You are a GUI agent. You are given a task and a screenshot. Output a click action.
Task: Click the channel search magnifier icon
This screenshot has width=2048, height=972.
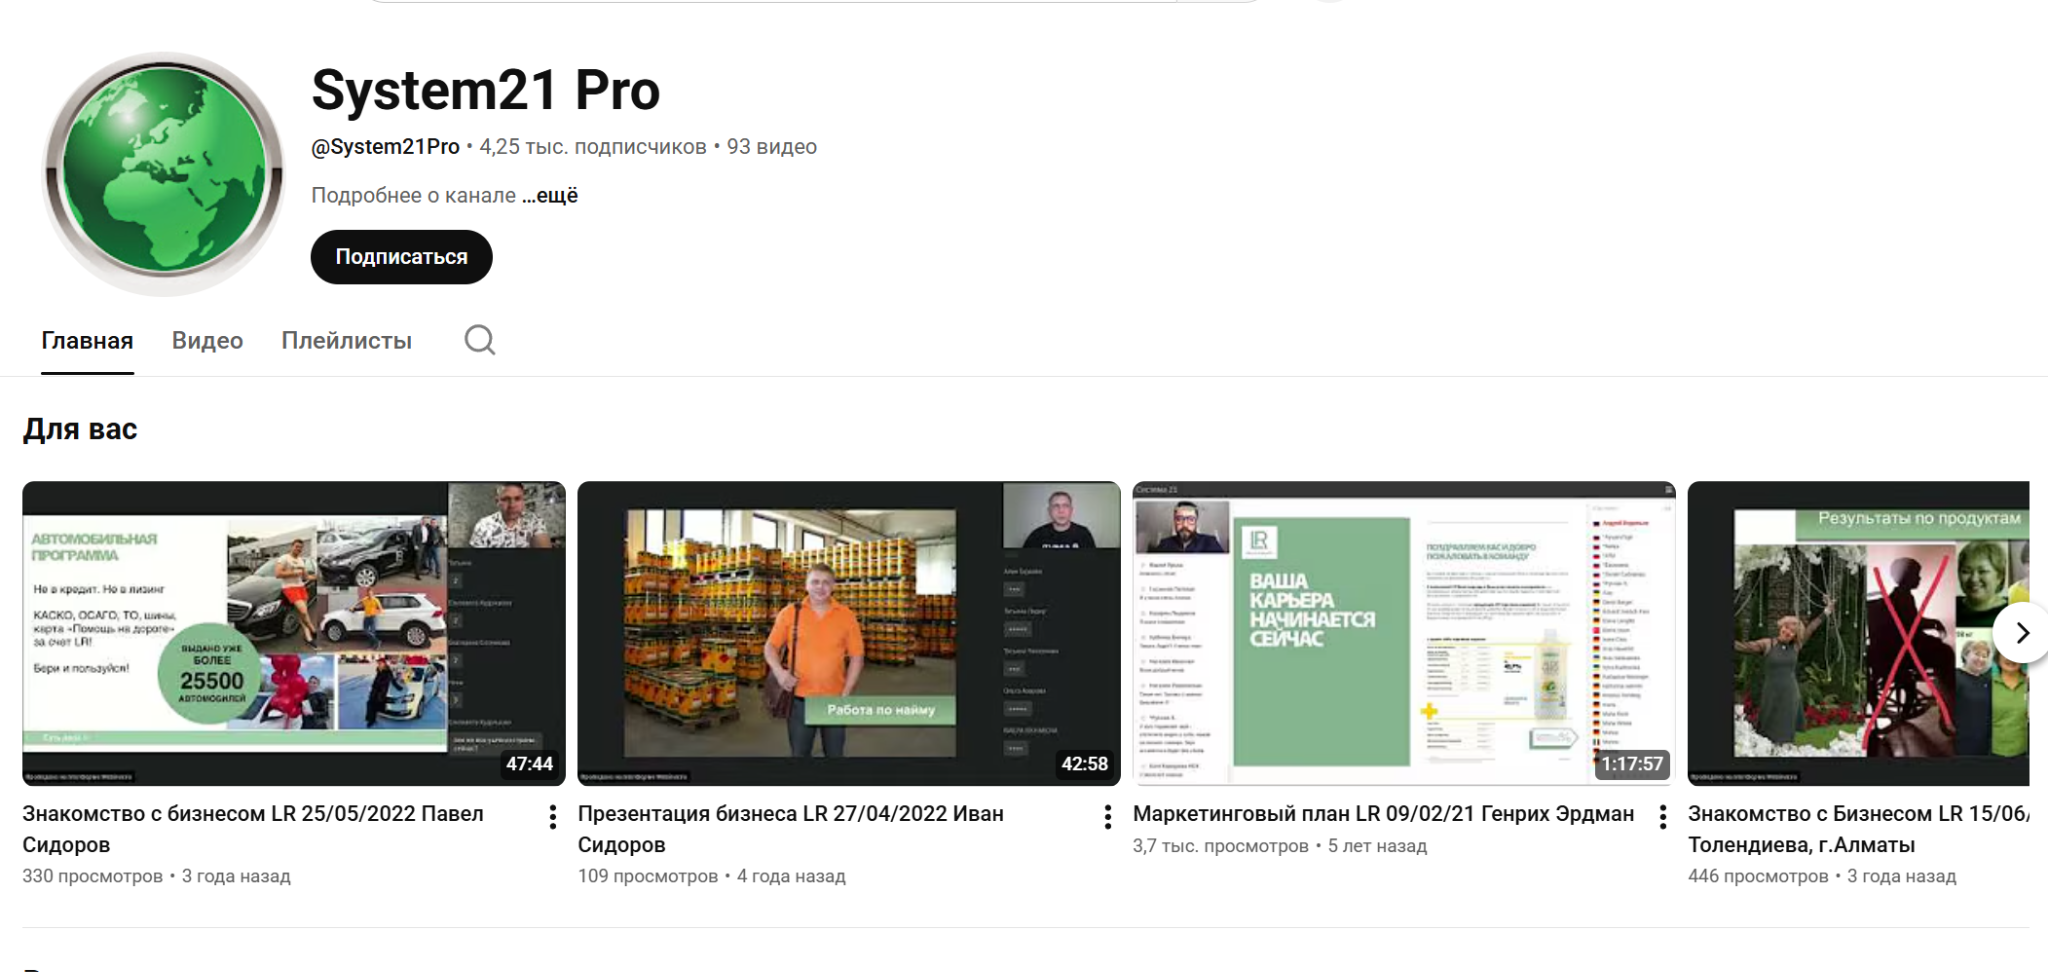[x=480, y=340]
